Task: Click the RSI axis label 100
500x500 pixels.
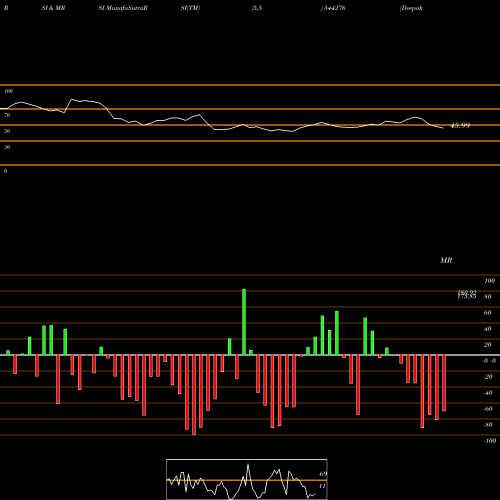Action: 9,91
